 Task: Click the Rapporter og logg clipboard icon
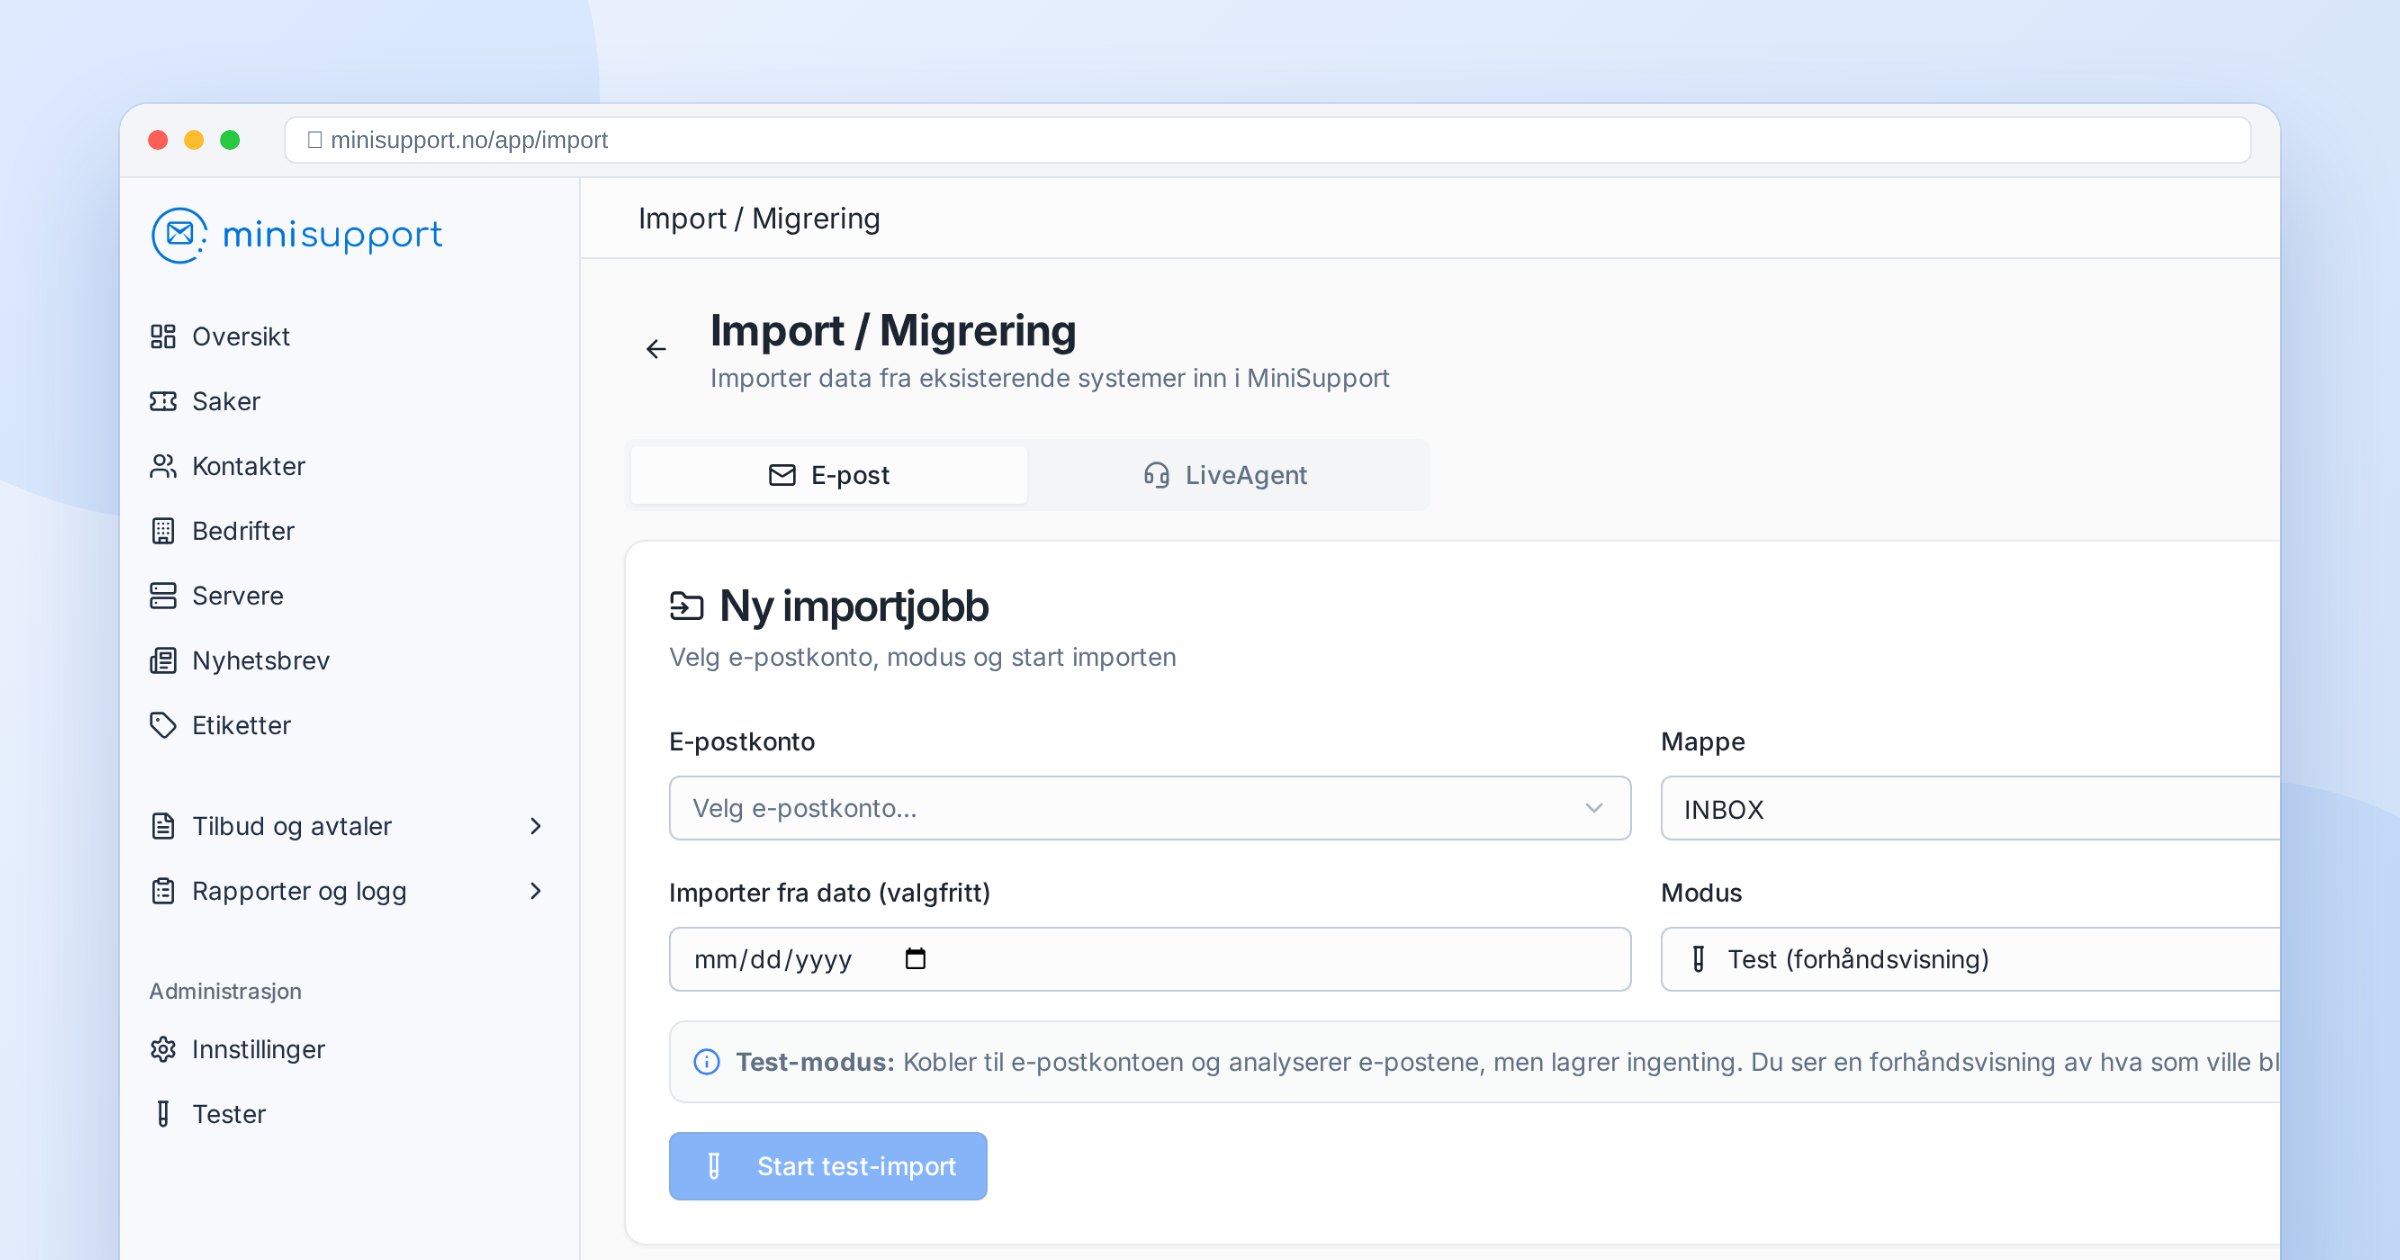point(163,891)
